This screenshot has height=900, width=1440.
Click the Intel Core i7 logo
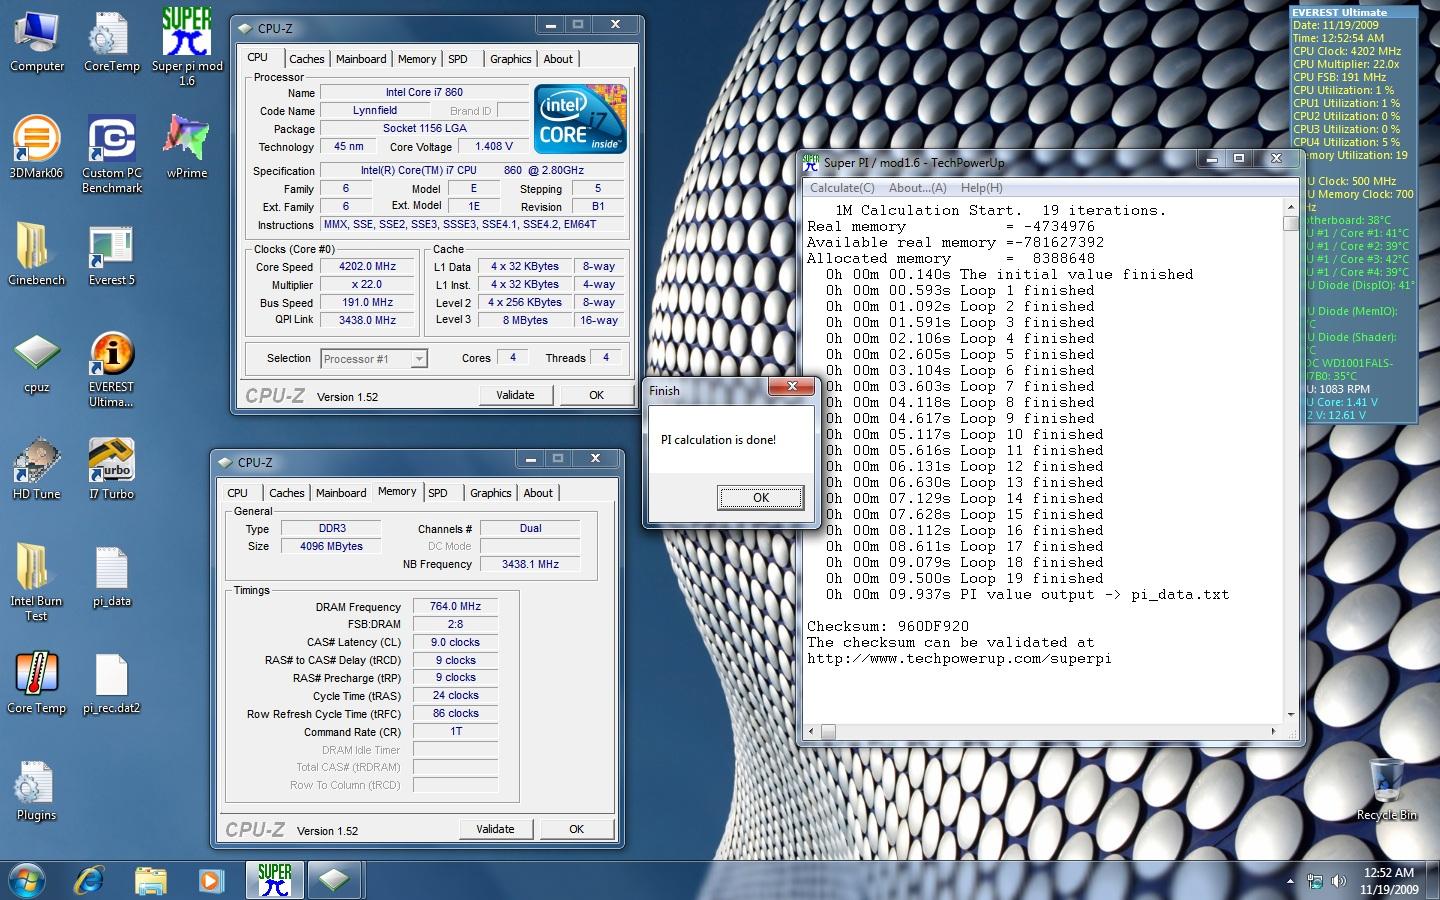tap(580, 118)
